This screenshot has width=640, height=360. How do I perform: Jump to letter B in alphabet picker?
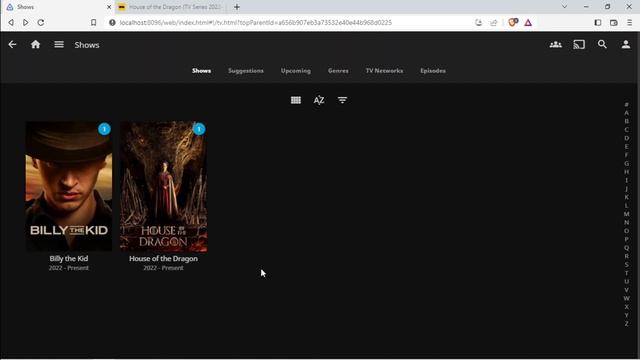(627, 121)
